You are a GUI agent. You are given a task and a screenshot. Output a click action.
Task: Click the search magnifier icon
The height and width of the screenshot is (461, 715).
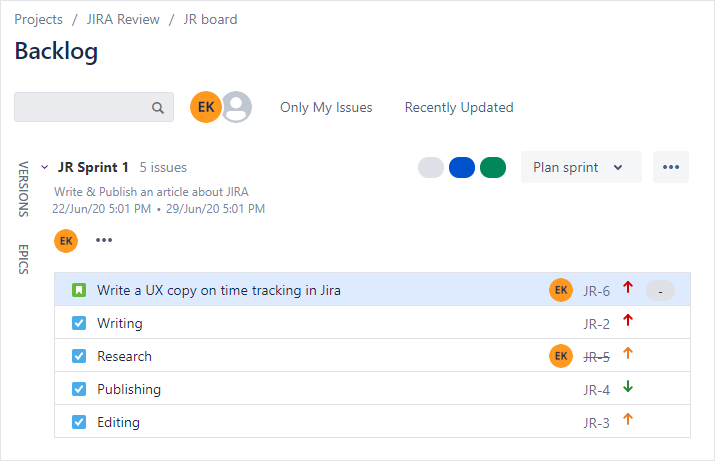coord(157,108)
